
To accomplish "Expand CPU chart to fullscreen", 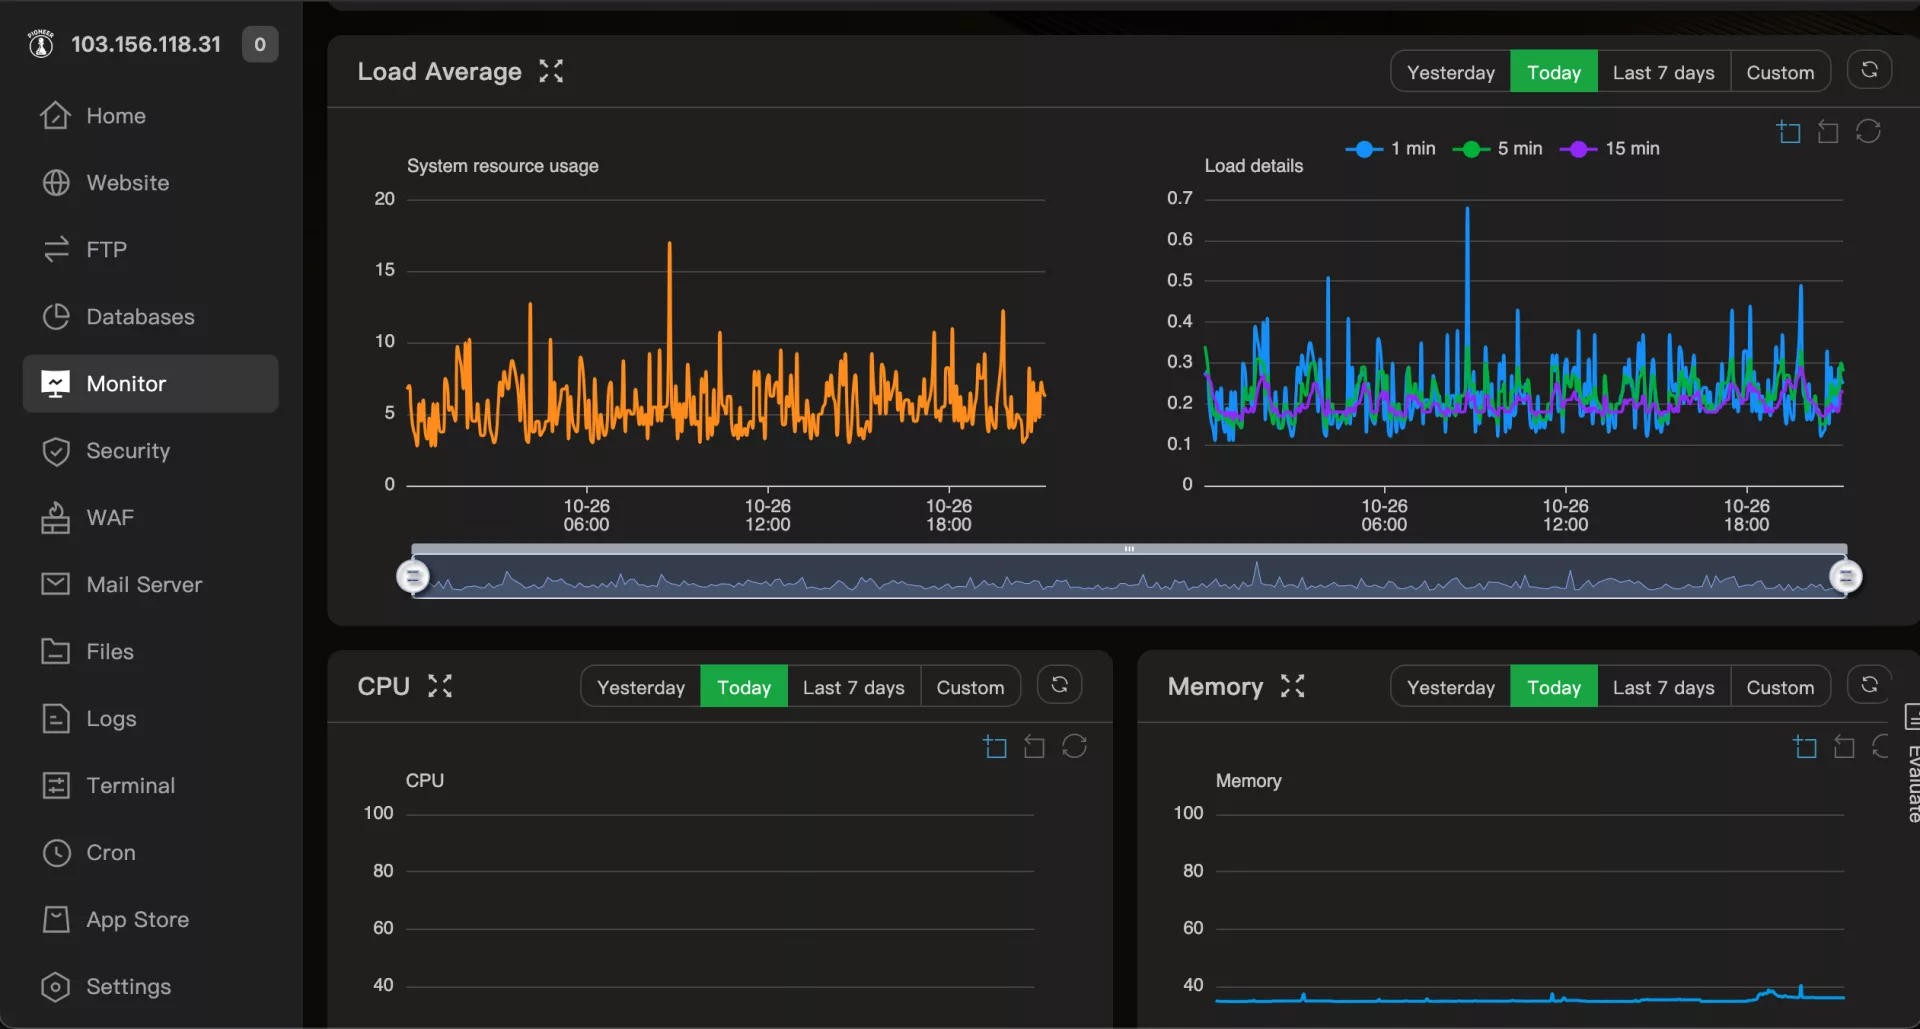I will coord(440,686).
